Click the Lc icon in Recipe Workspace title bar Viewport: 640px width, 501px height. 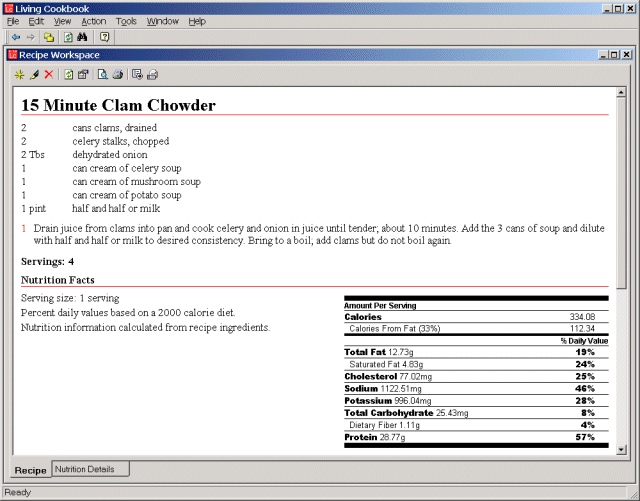(13, 55)
